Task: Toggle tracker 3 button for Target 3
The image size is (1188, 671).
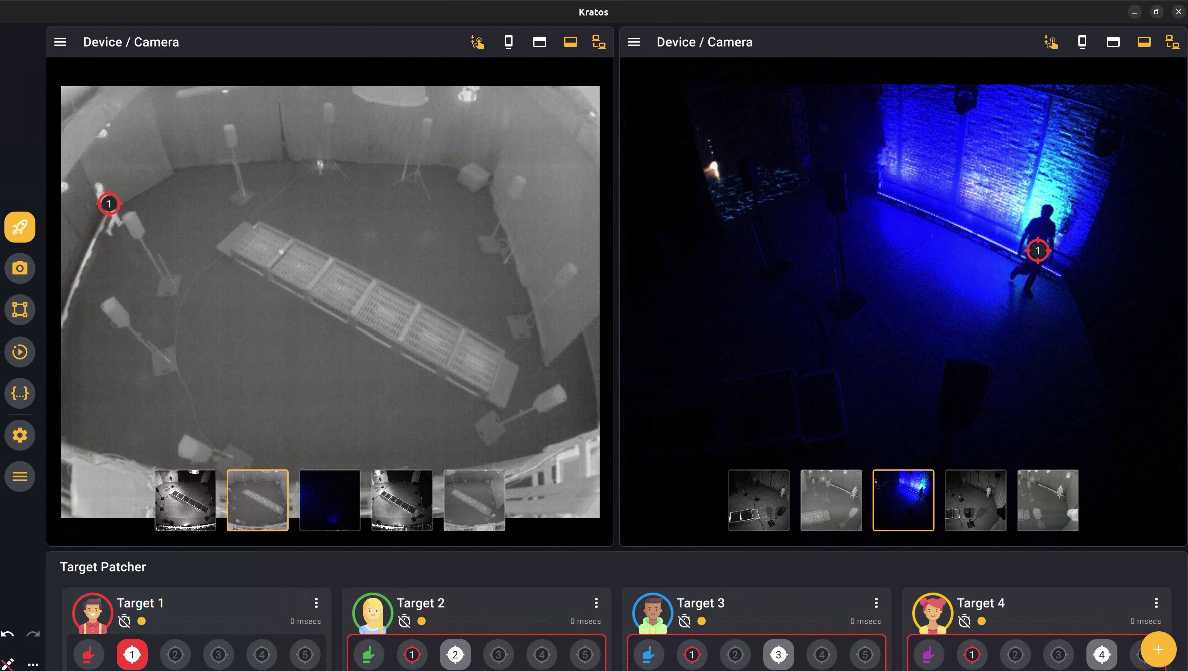Action: (x=778, y=655)
